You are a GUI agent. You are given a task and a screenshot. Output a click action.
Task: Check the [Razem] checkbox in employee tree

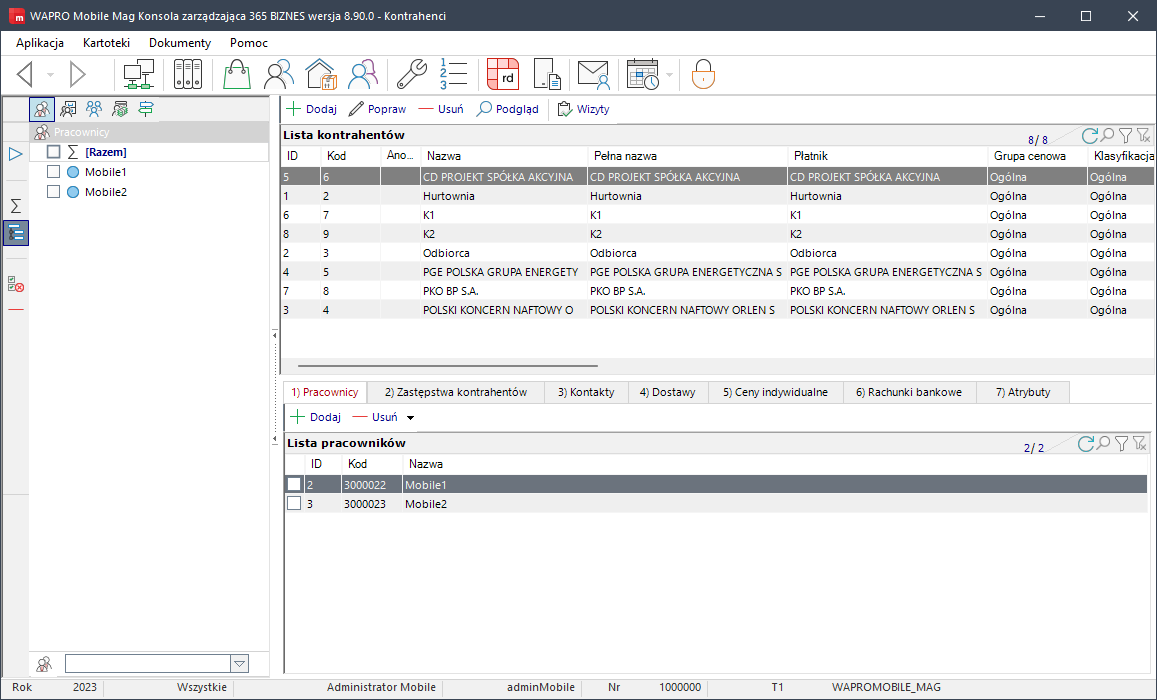53,152
